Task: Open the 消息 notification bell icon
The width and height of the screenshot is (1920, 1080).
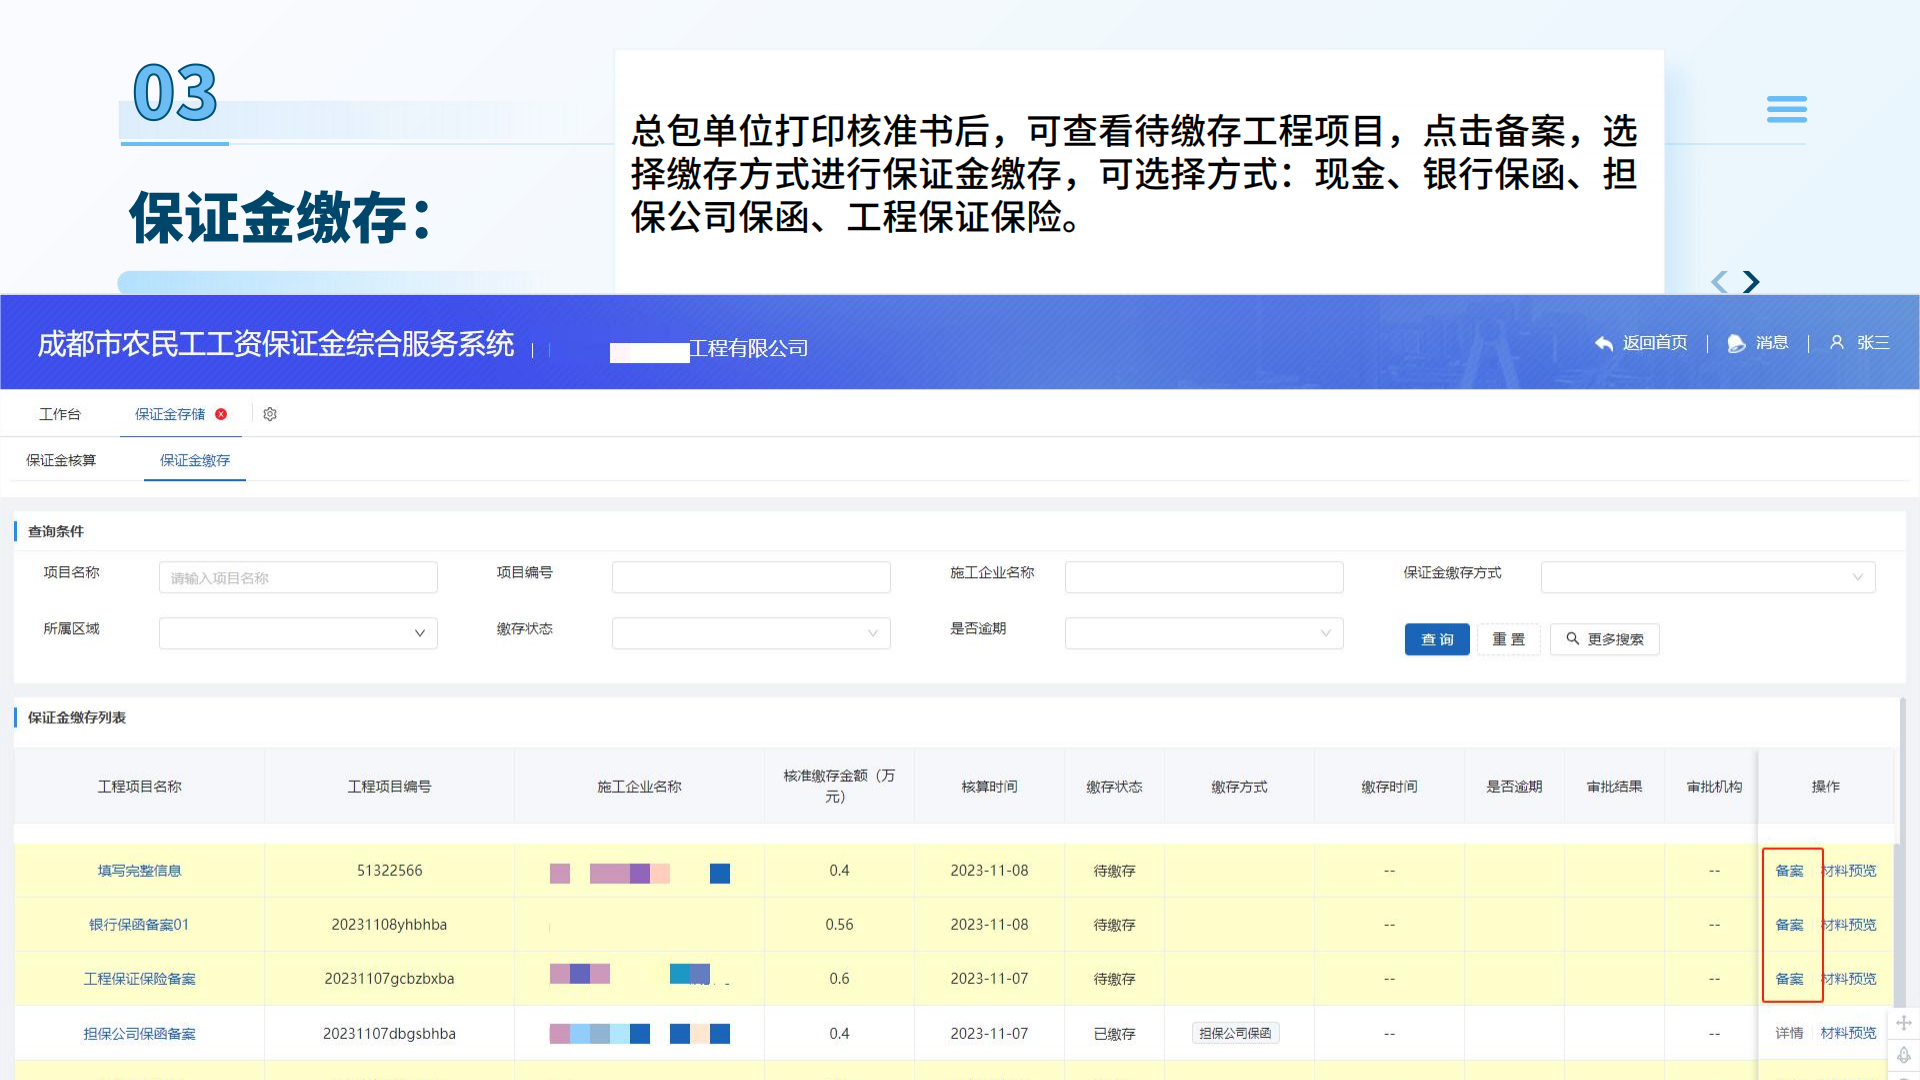Action: pos(1735,343)
